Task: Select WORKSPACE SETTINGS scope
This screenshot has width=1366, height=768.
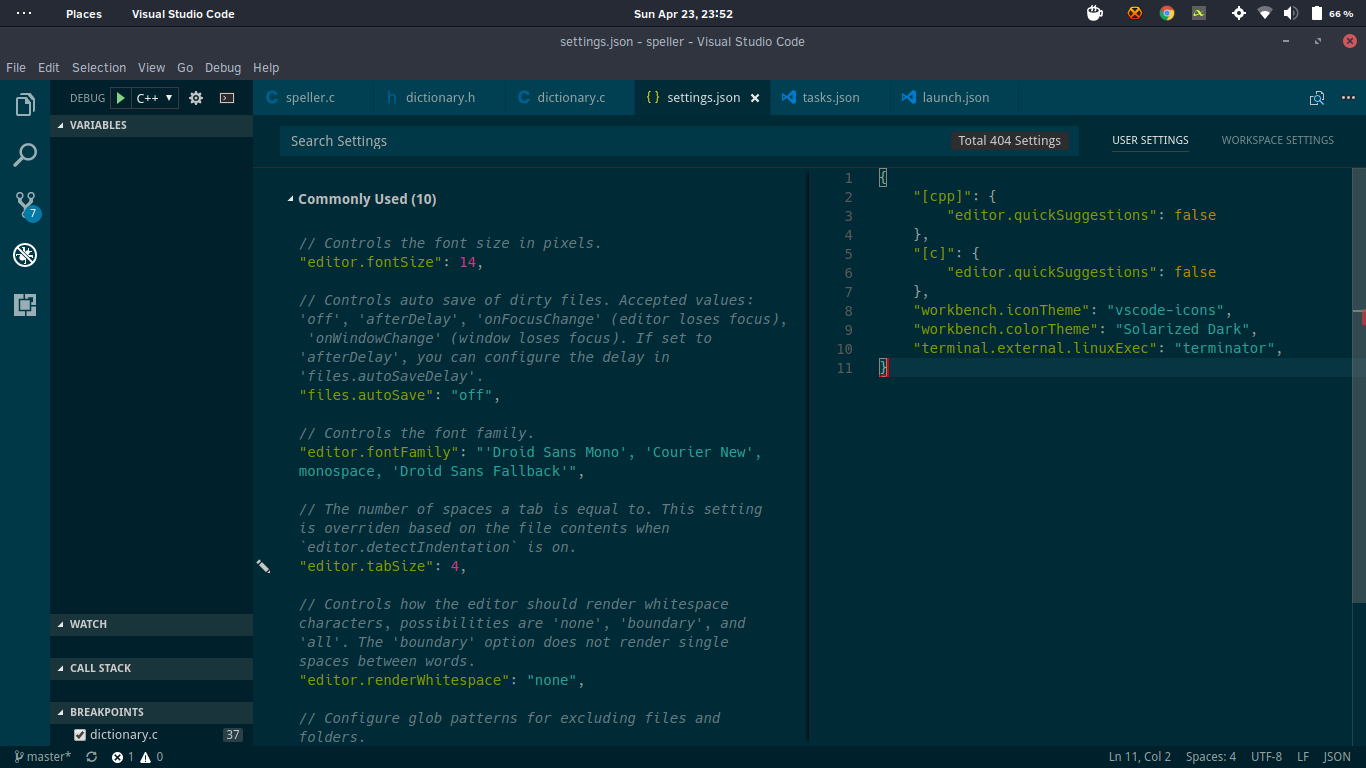Action: click(x=1277, y=141)
